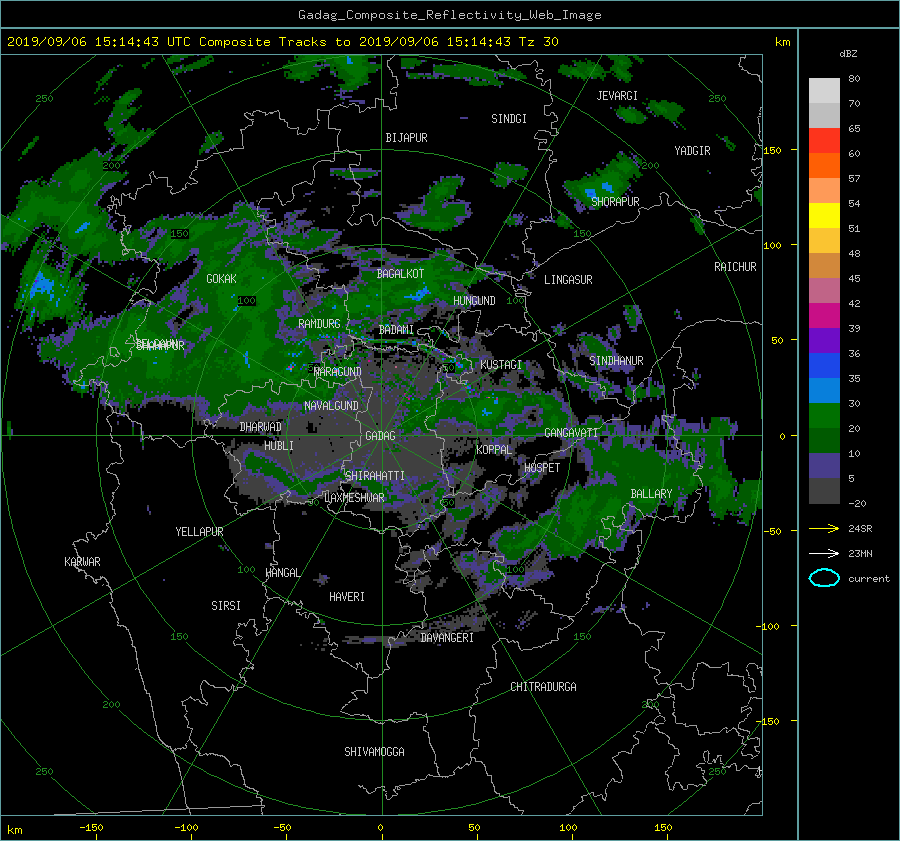Click the KOPPAL city label

pos(494,449)
